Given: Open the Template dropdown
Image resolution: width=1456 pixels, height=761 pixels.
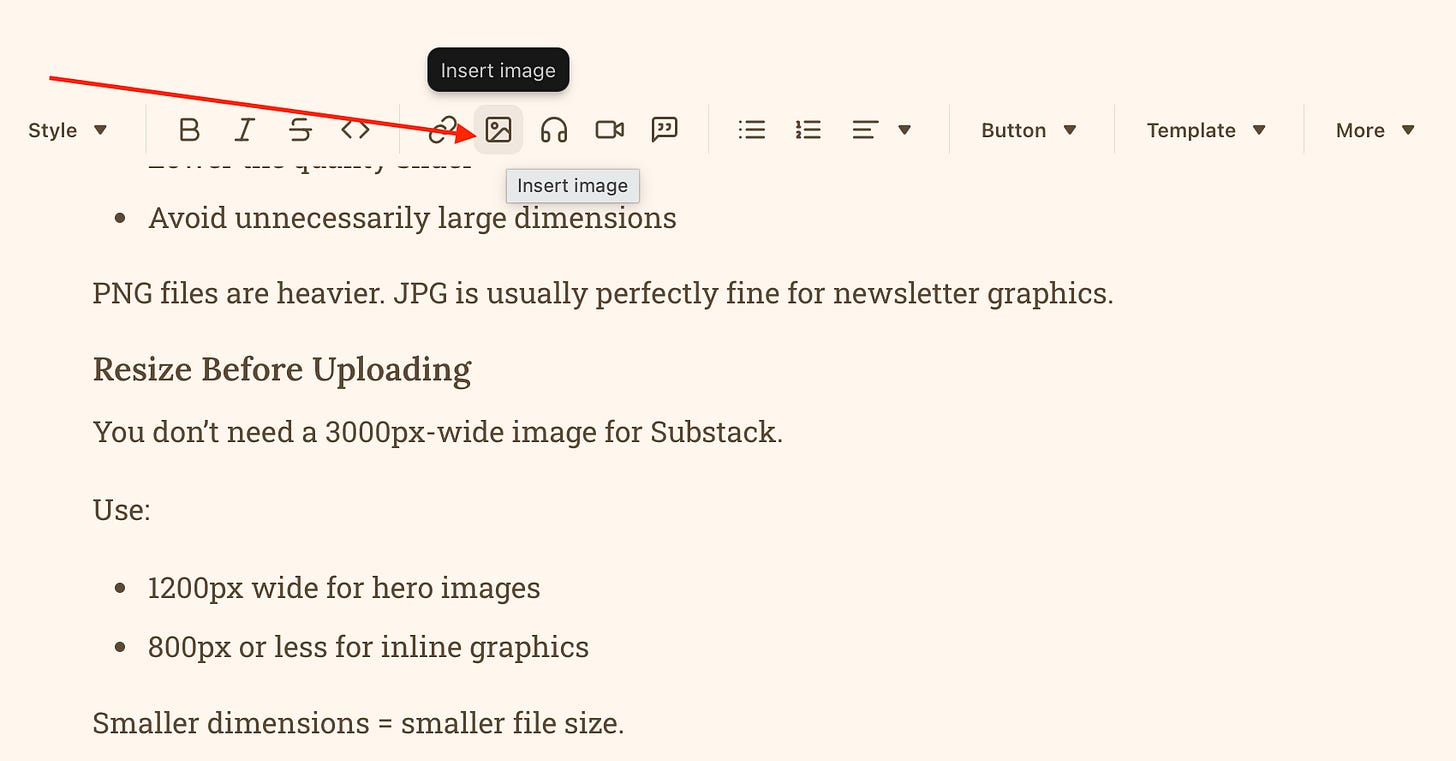Looking at the screenshot, I should click(1207, 130).
